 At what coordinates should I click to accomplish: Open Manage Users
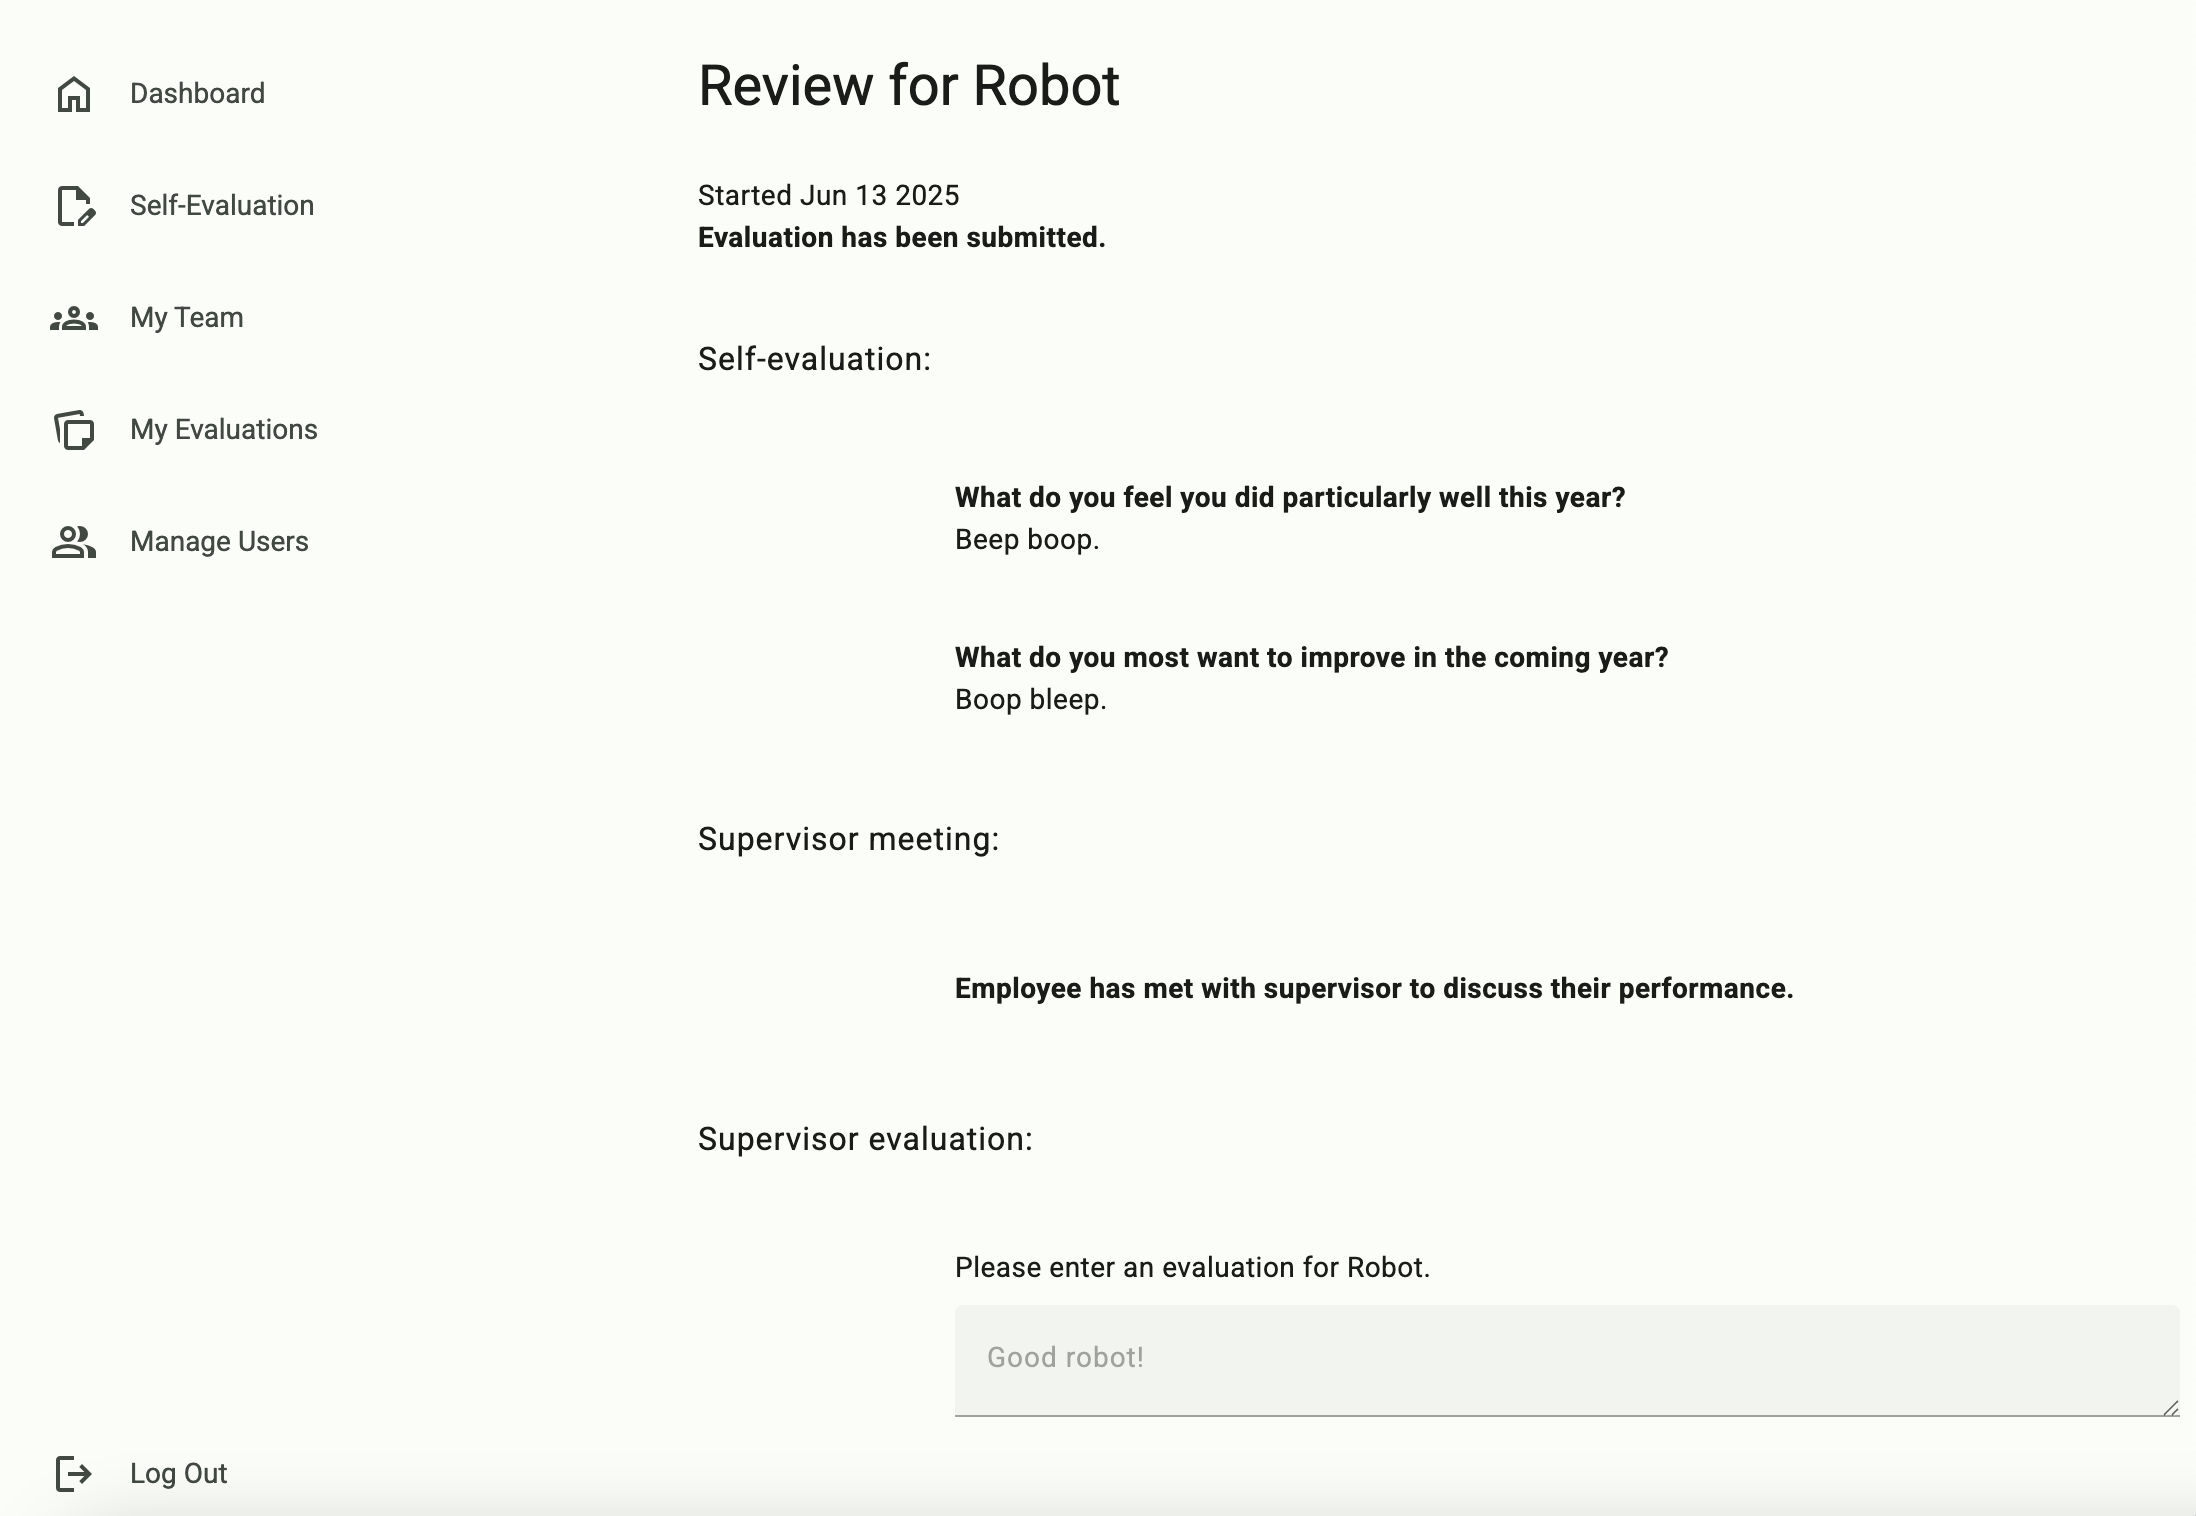pyautogui.click(x=218, y=541)
